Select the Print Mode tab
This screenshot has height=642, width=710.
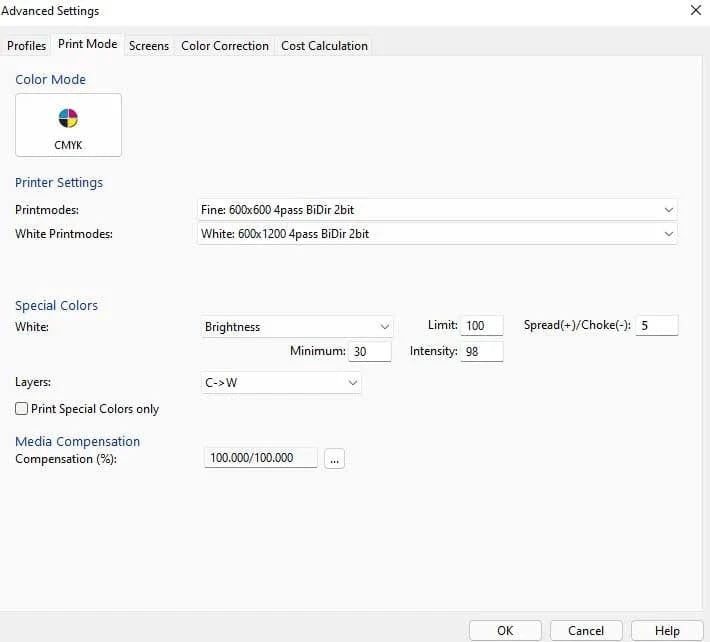coord(88,44)
